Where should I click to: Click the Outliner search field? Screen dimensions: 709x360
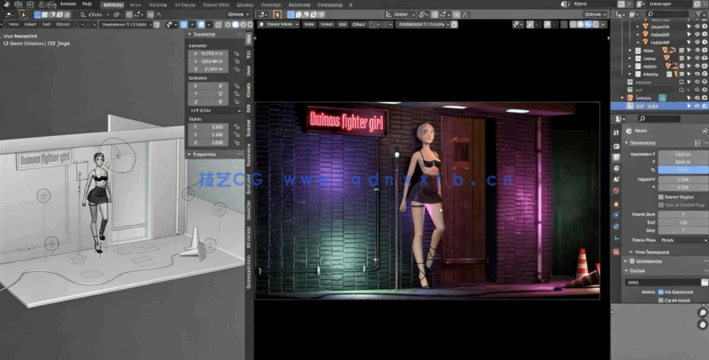tap(668, 14)
